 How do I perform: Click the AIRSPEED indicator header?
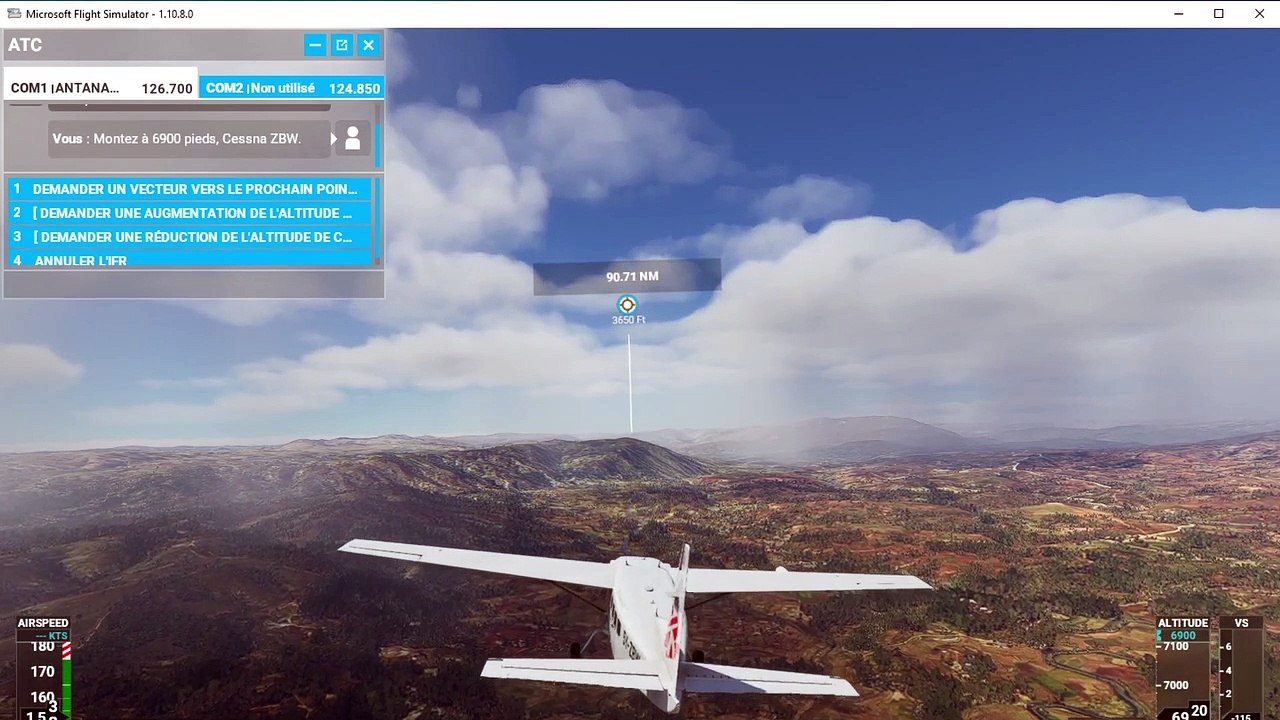43,623
